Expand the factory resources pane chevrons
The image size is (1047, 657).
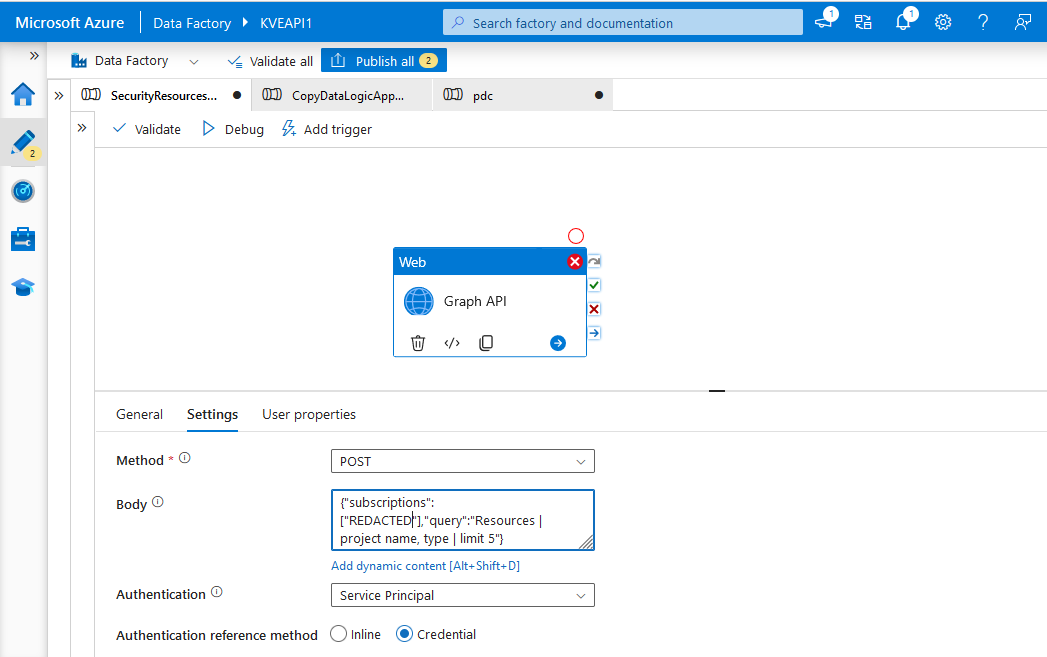(x=59, y=95)
